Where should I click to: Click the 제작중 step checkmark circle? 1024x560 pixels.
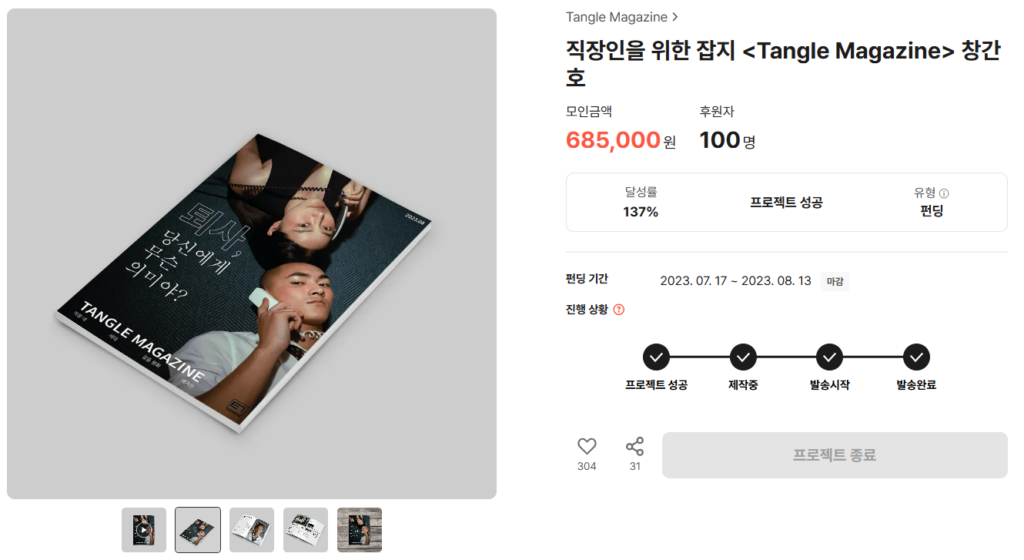click(743, 357)
